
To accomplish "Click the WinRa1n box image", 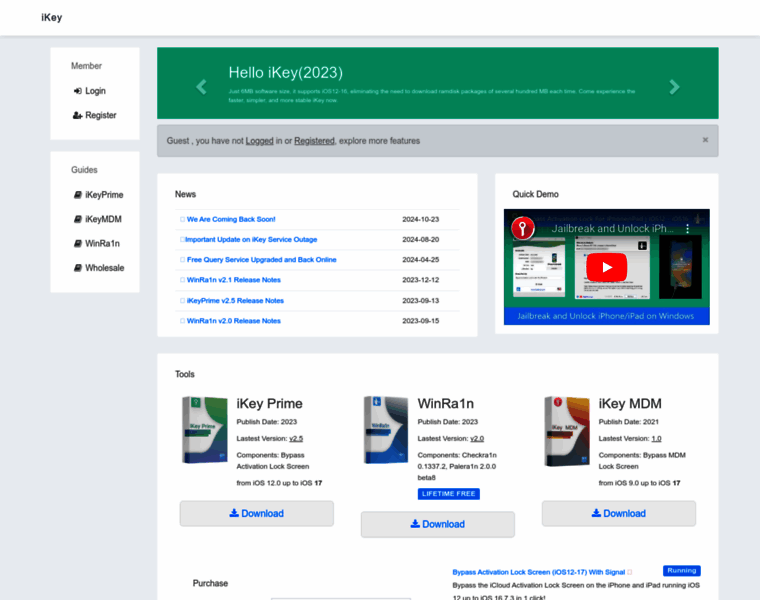I will tap(386, 429).
